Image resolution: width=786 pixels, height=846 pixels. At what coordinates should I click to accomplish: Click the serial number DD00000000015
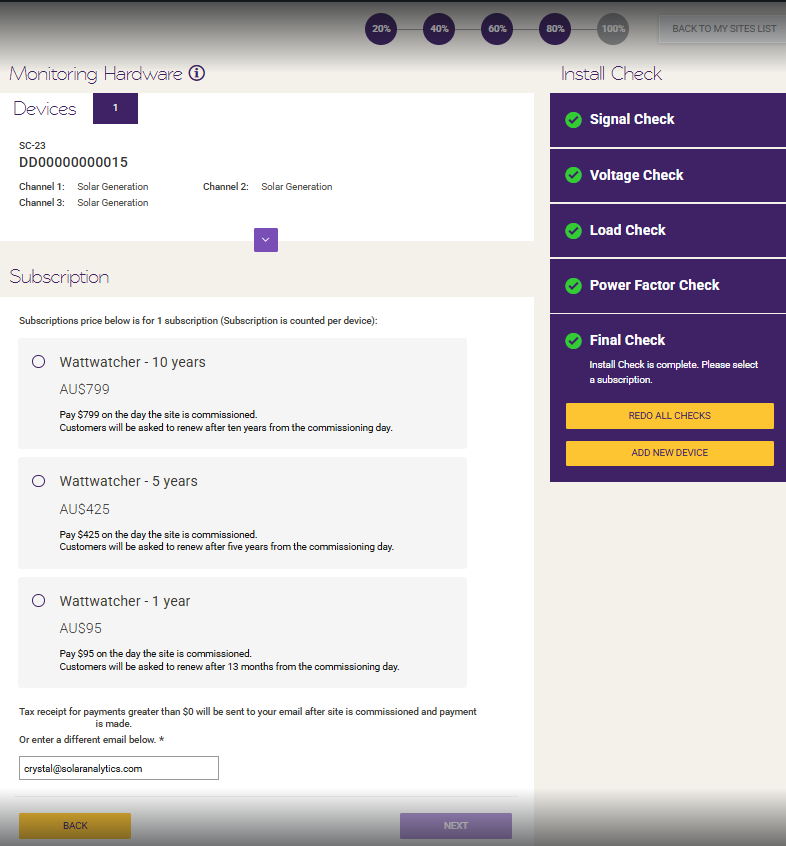pos(73,162)
